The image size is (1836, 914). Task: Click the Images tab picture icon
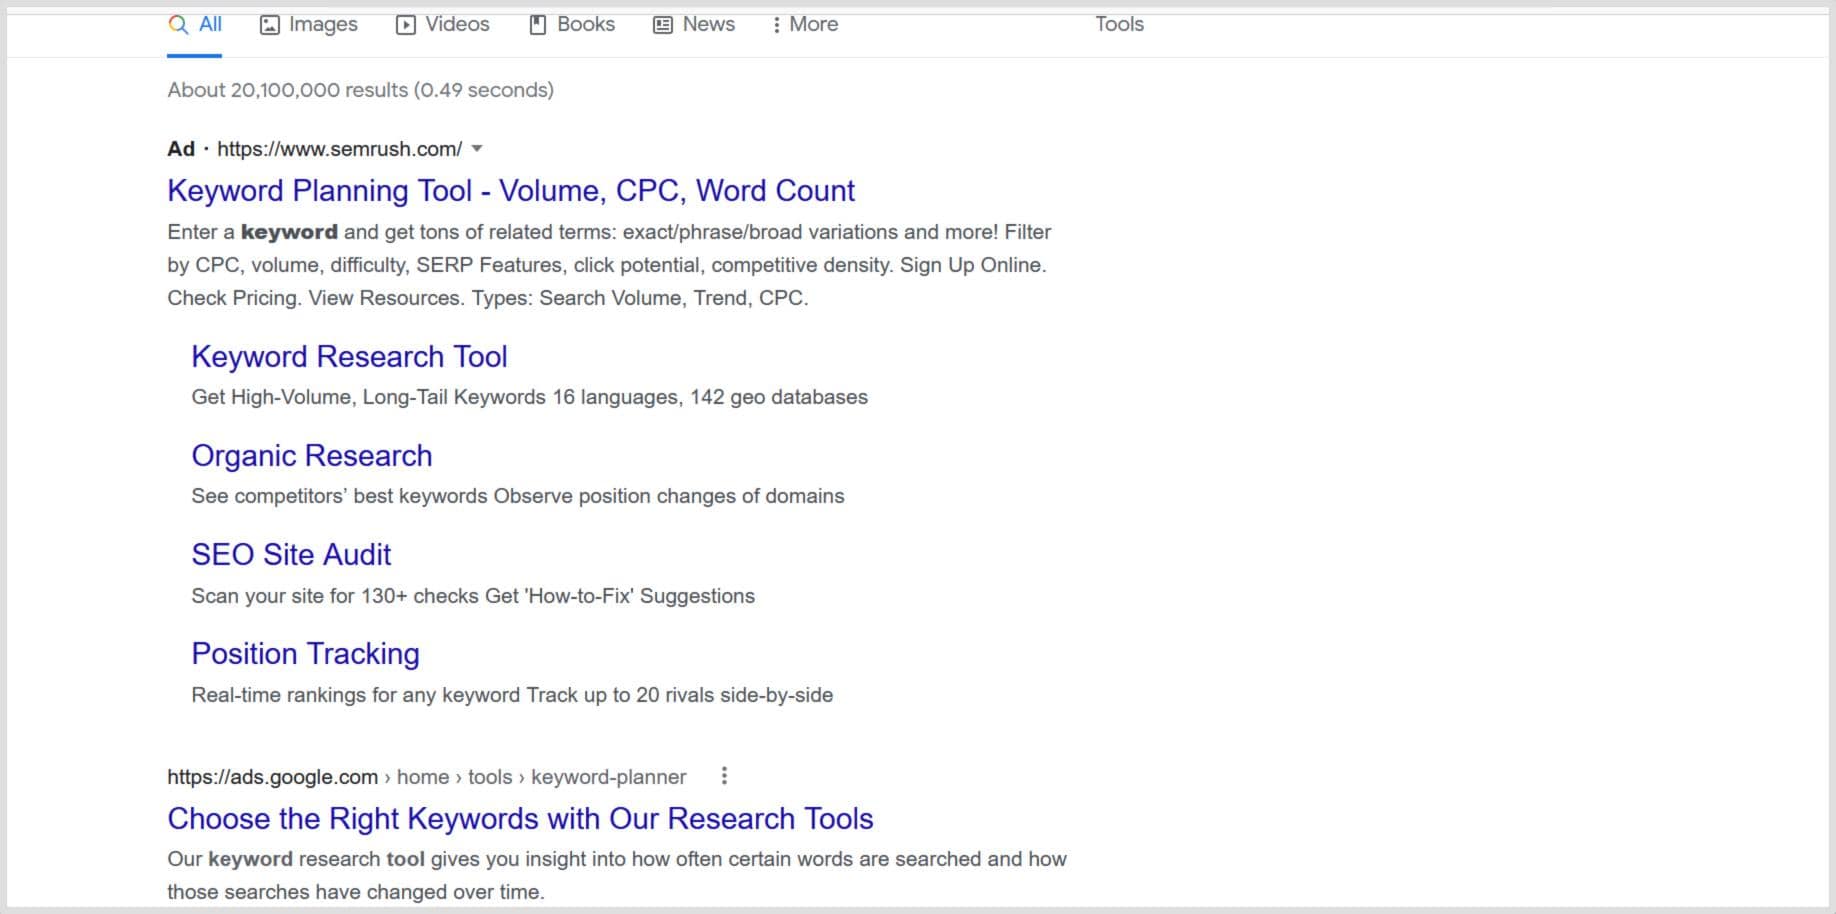click(x=269, y=25)
